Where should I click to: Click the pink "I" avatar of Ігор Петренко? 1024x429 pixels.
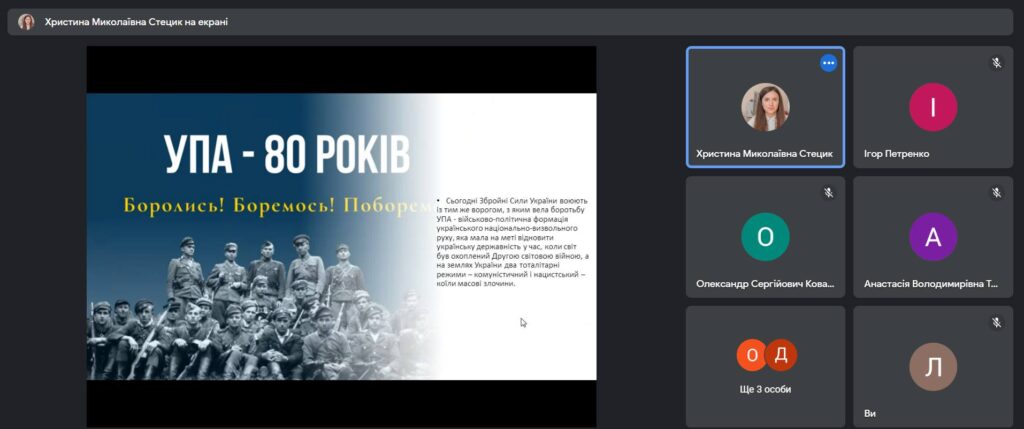tap(932, 107)
